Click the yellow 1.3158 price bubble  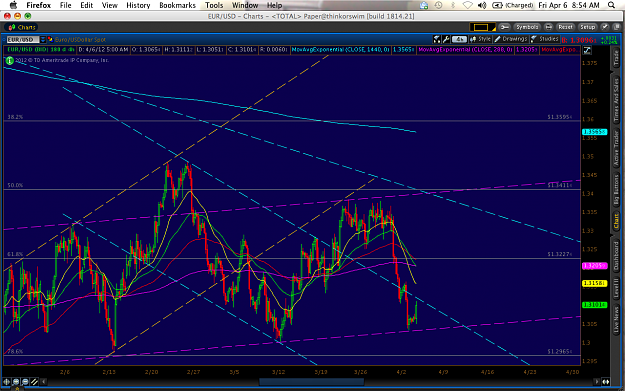coord(594,283)
